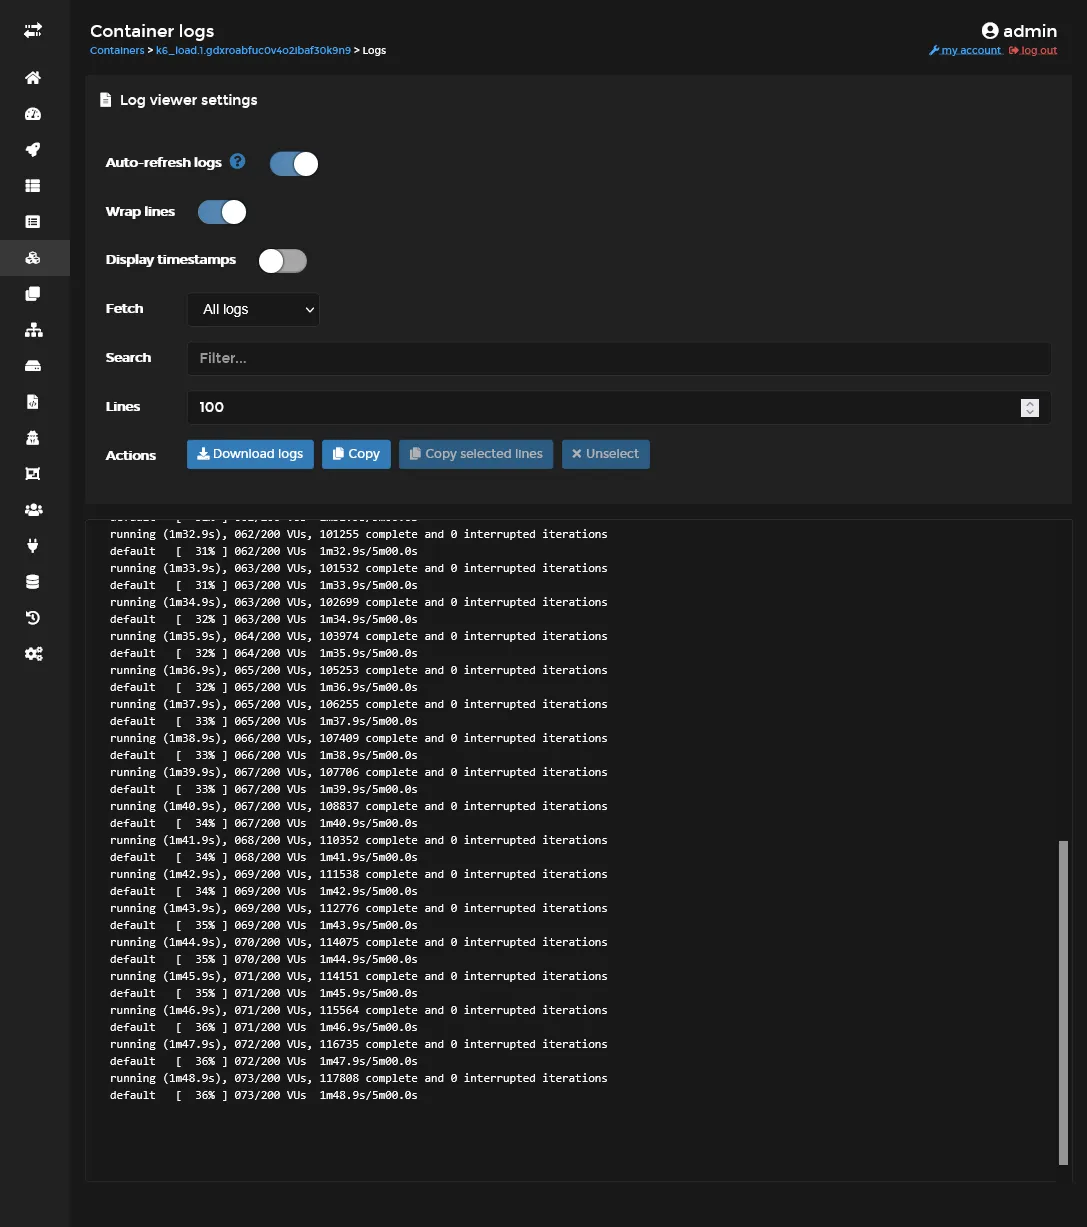
Task: Select the rocket deploy icon in sidebar
Action: 32,149
